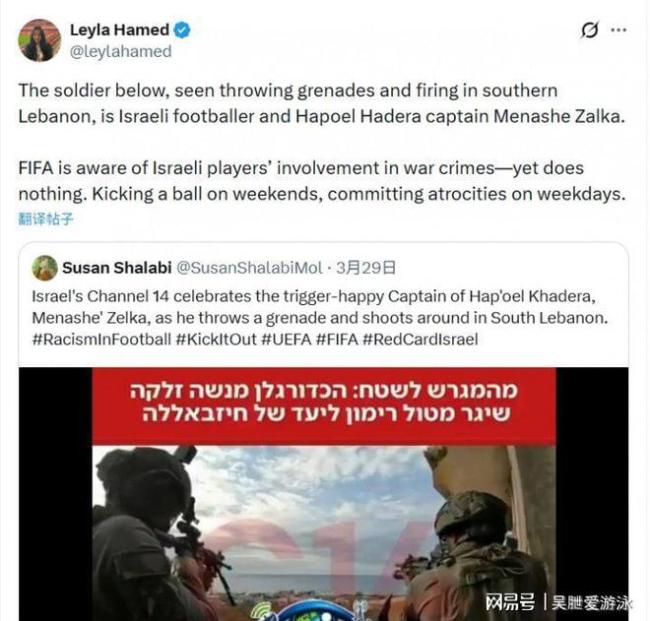Viewport: 650px width, 621px height.
Task: Open the three-dot more options menu
Action: 618,30
